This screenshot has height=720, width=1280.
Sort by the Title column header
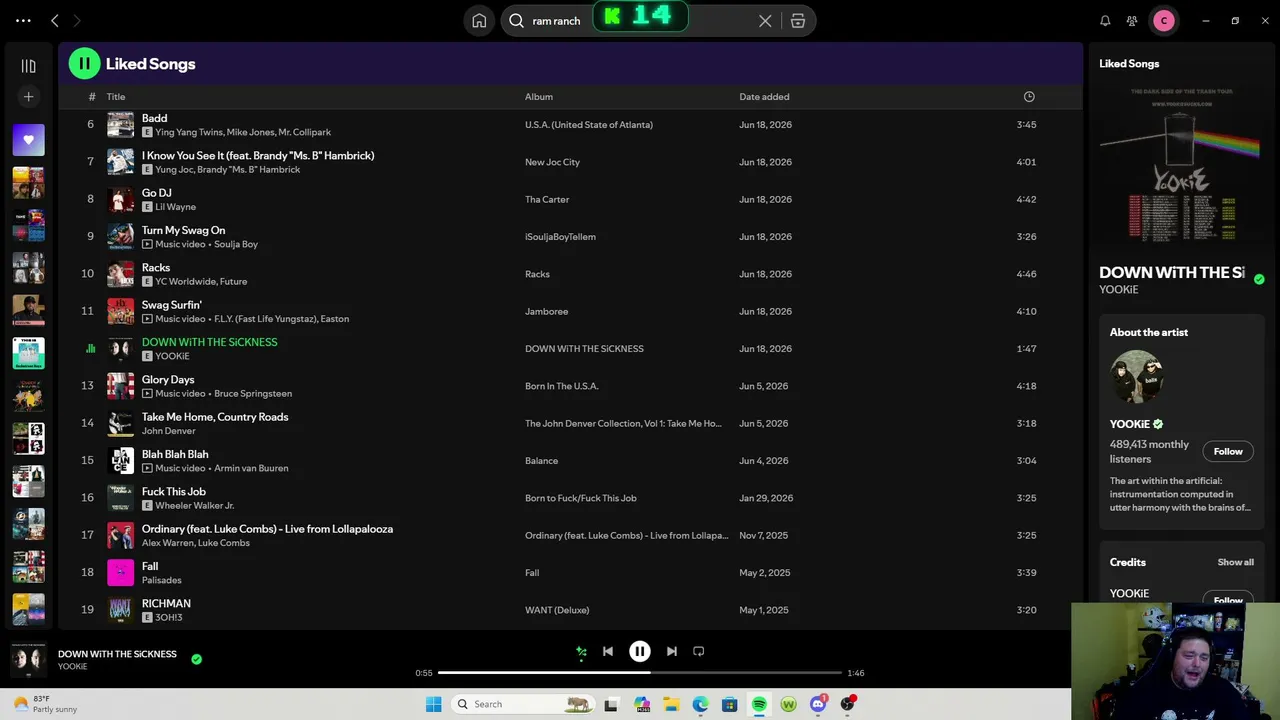click(116, 97)
